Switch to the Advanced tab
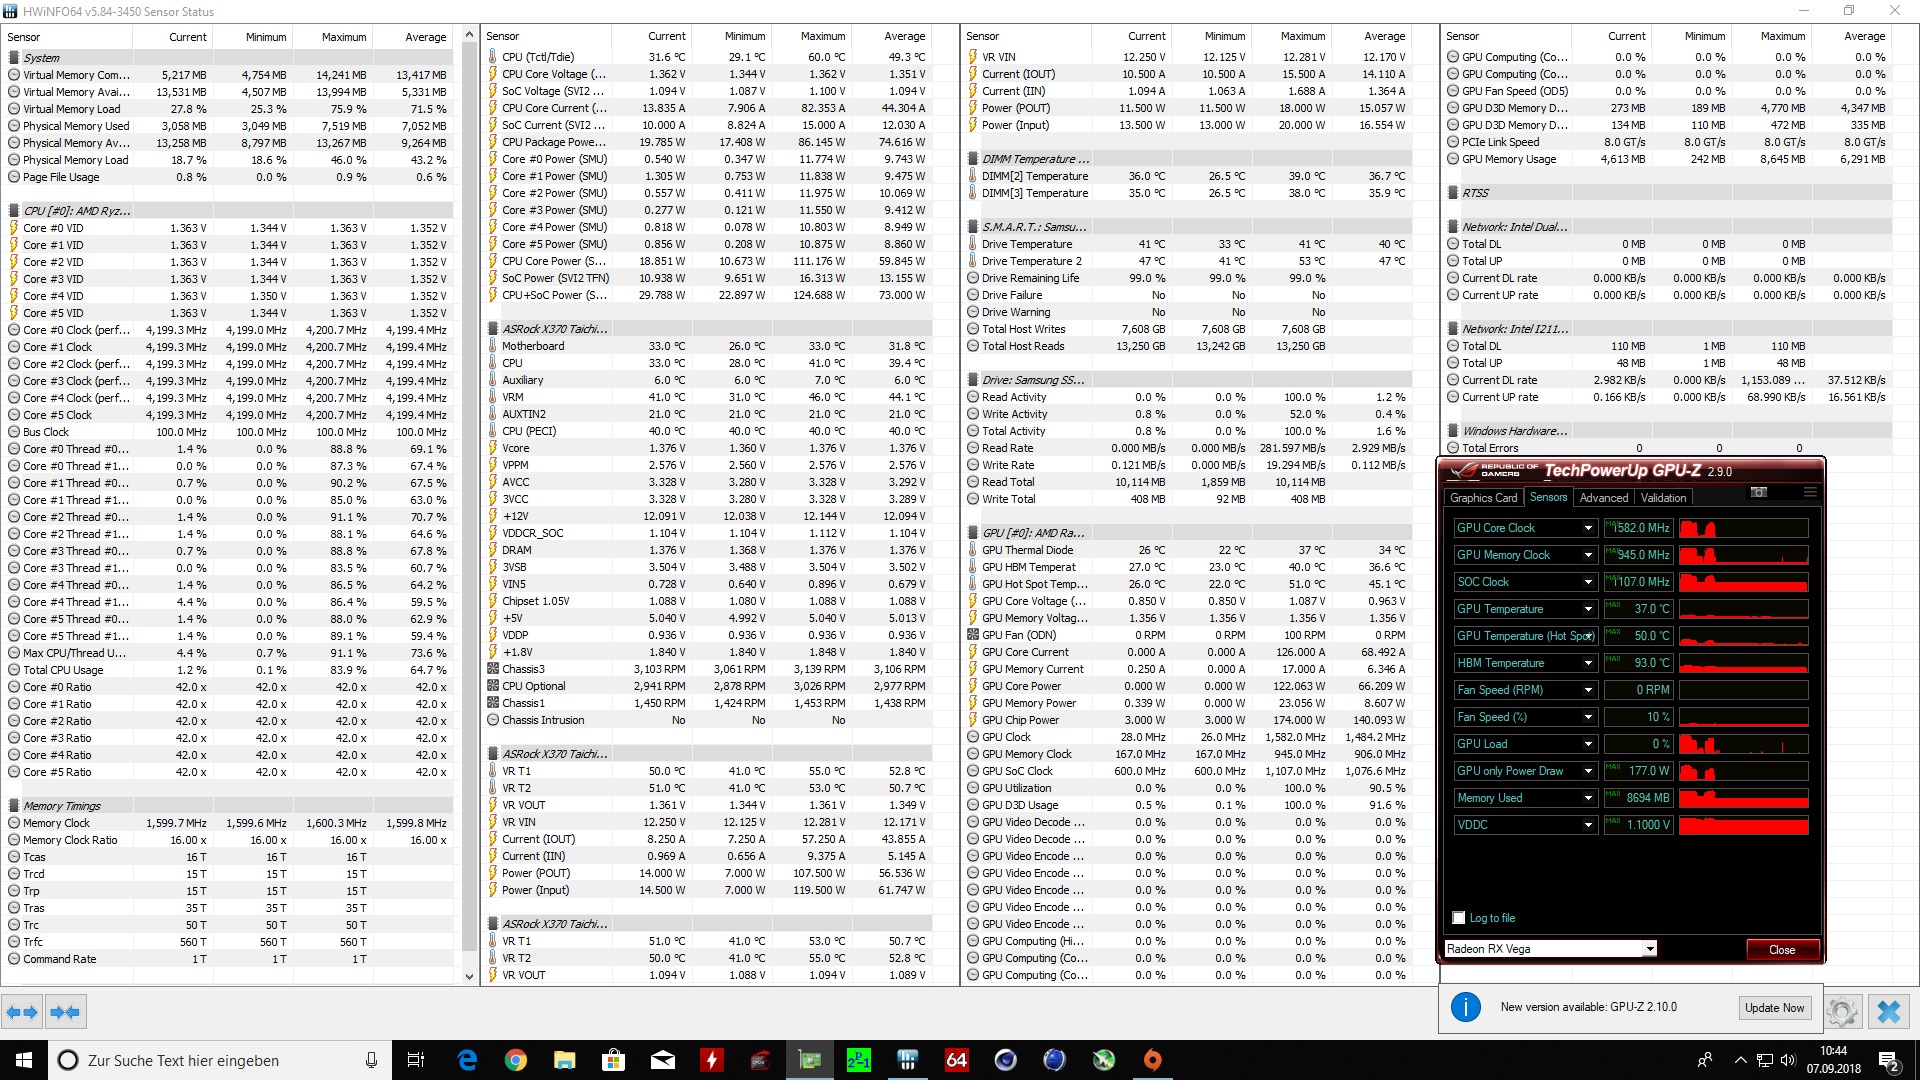This screenshot has width=1920, height=1080. click(x=1604, y=498)
